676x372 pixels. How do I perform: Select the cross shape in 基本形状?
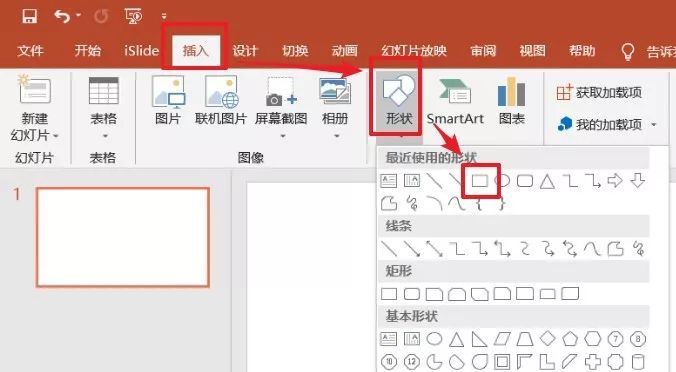point(593,362)
